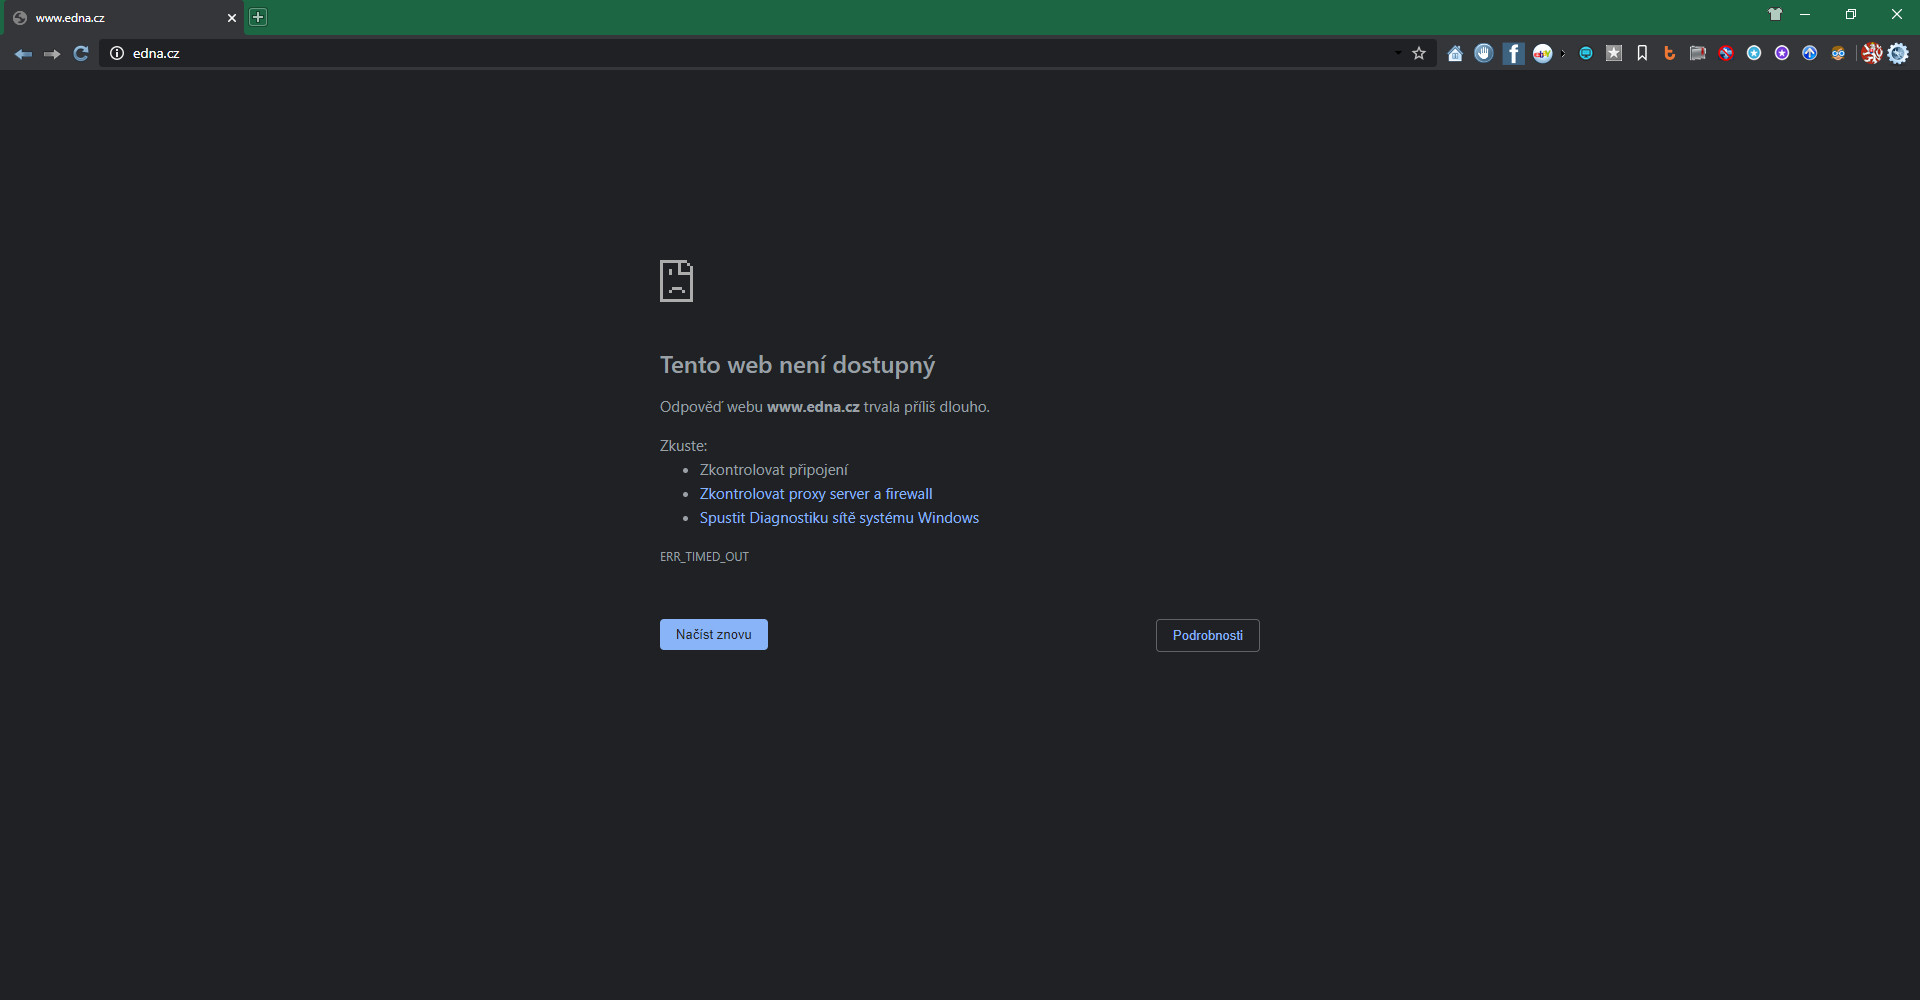Open the skin shirt icon in title bar
This screenshot has height=1000, width=1920.
[x=1775, y=15]
